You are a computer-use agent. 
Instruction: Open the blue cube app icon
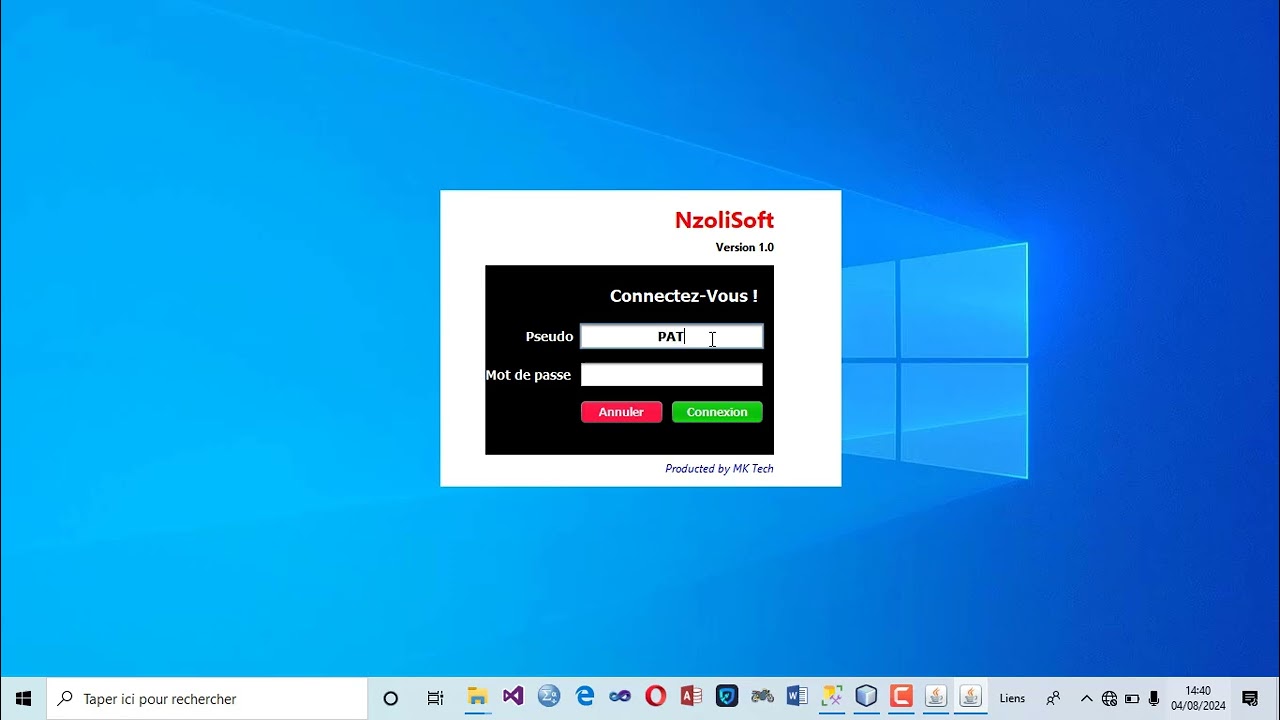pos(866,696)
